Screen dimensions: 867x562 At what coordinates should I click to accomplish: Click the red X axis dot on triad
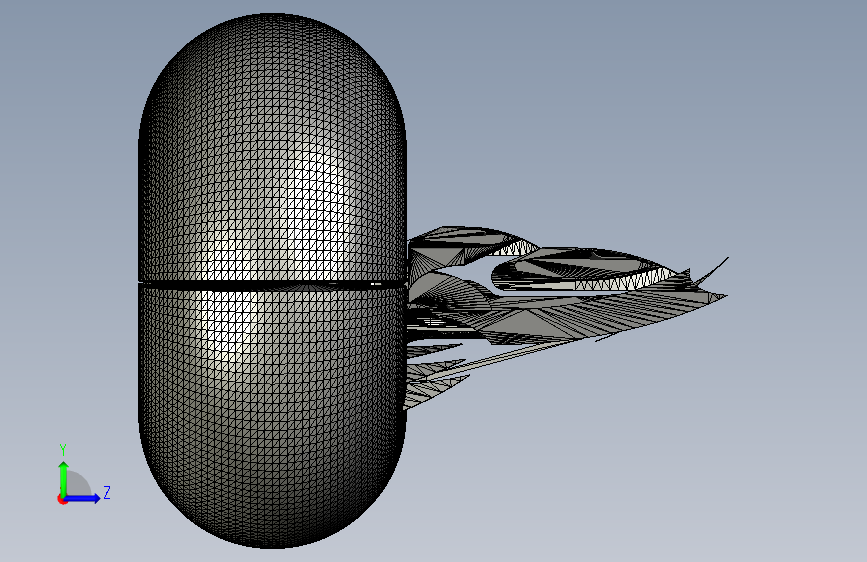click(x=62, y=499)
